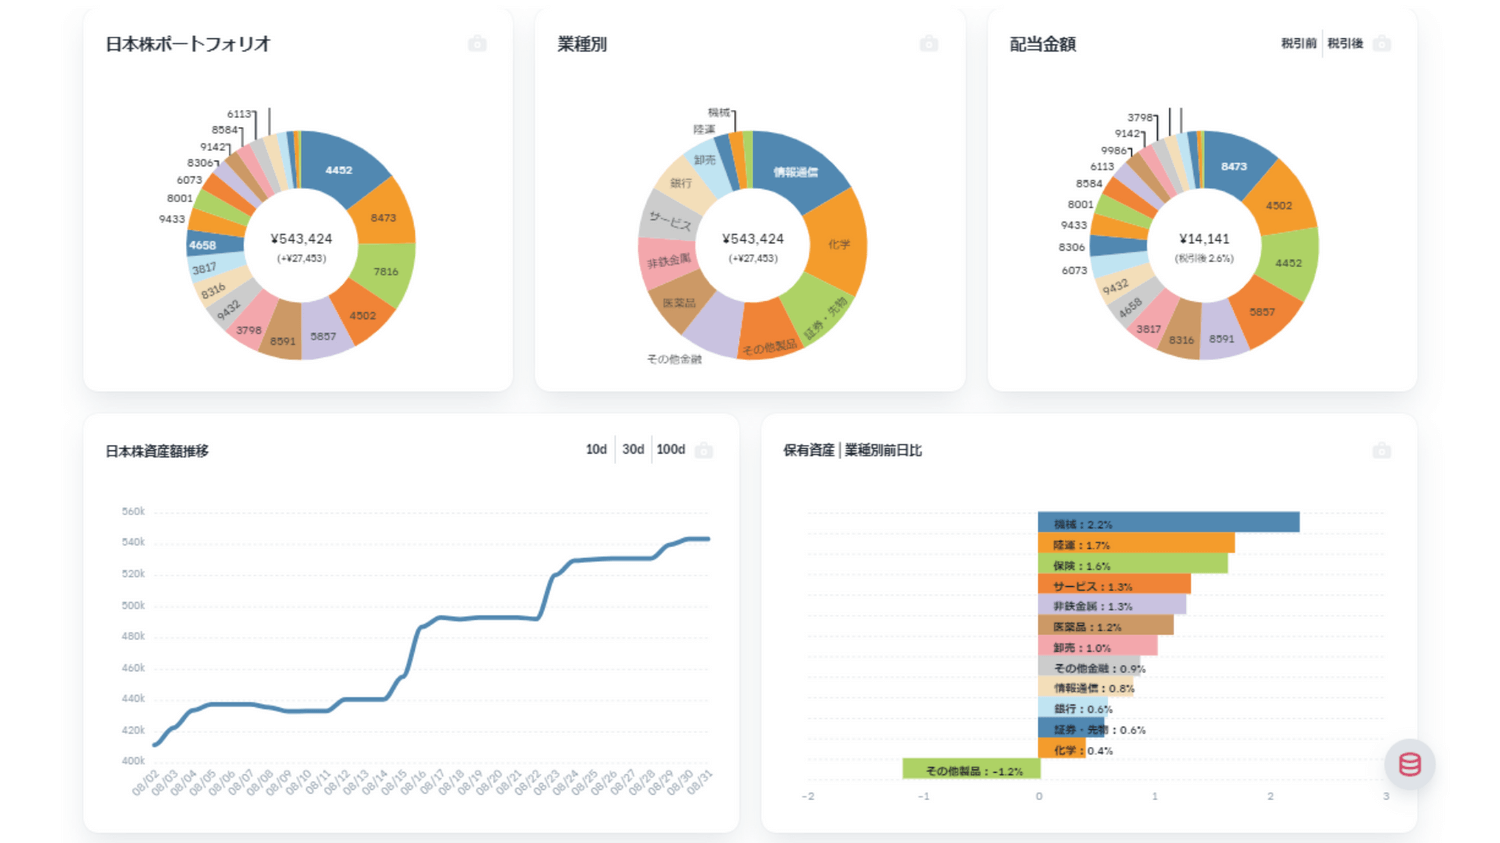Switch dividend chart to 税引後
Screen dimensions: 1500x843
click(x=1345, y=44)
